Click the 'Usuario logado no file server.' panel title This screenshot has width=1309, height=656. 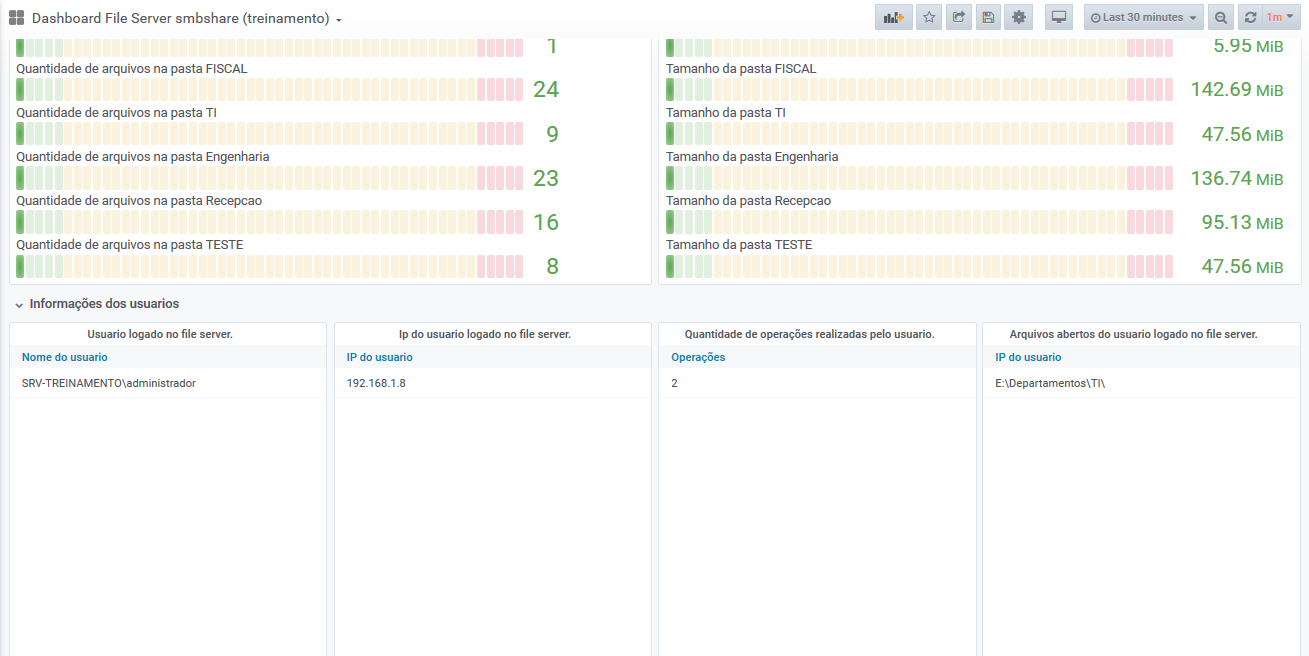point(160,334)
